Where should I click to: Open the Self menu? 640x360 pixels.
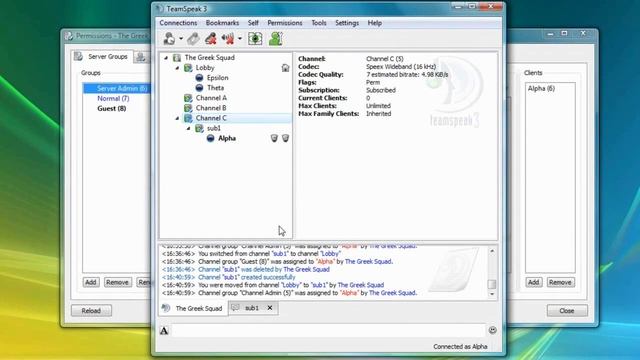[x=253, y=23]
